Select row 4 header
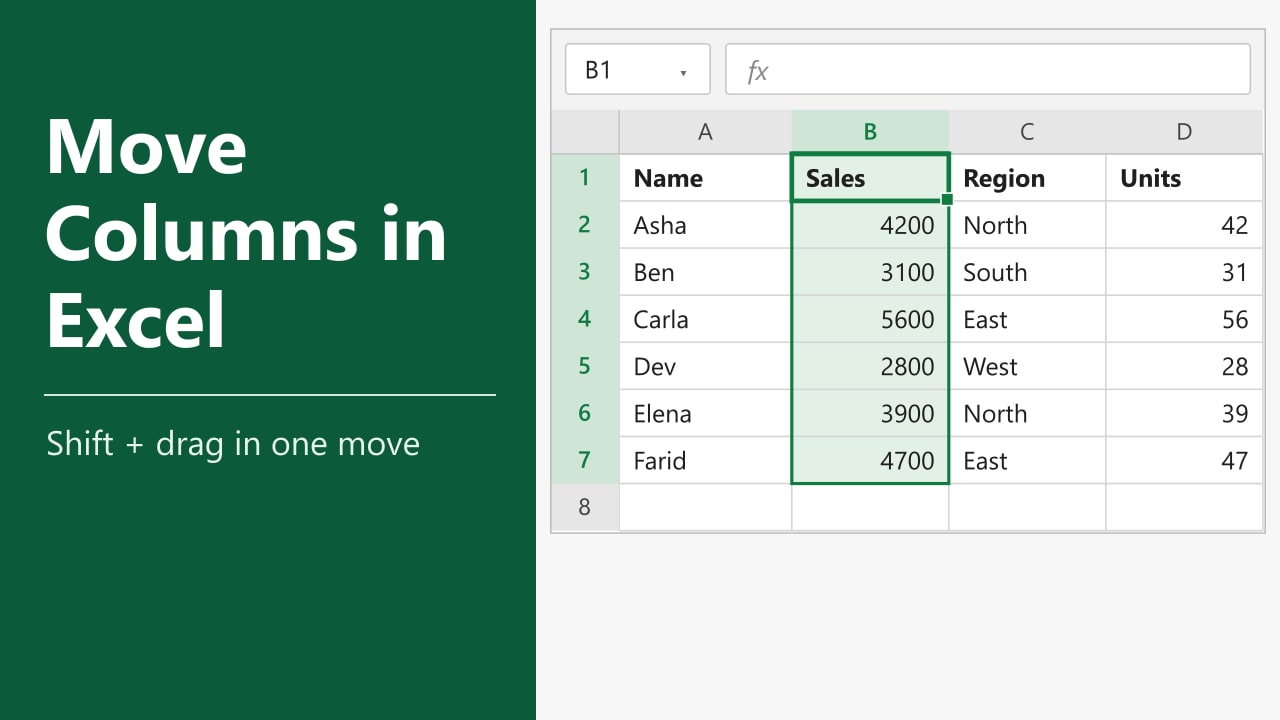Screen dimensions: 1280x720 pyautogui.click(x=585, y=319)
